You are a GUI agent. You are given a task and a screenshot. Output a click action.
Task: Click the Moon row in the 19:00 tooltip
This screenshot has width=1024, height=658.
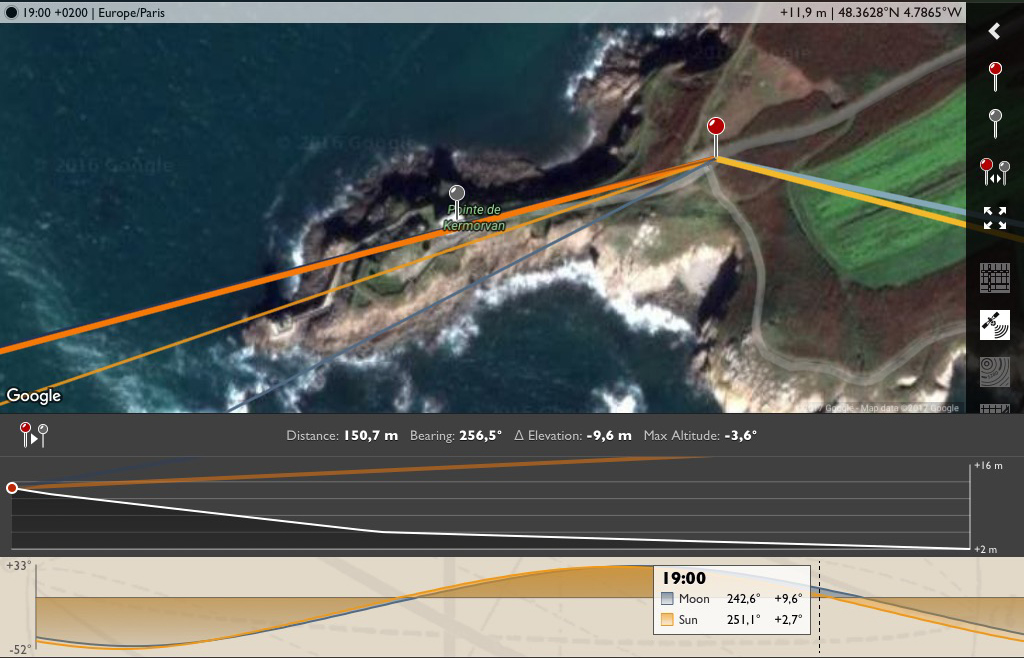(x=731, y=599)
